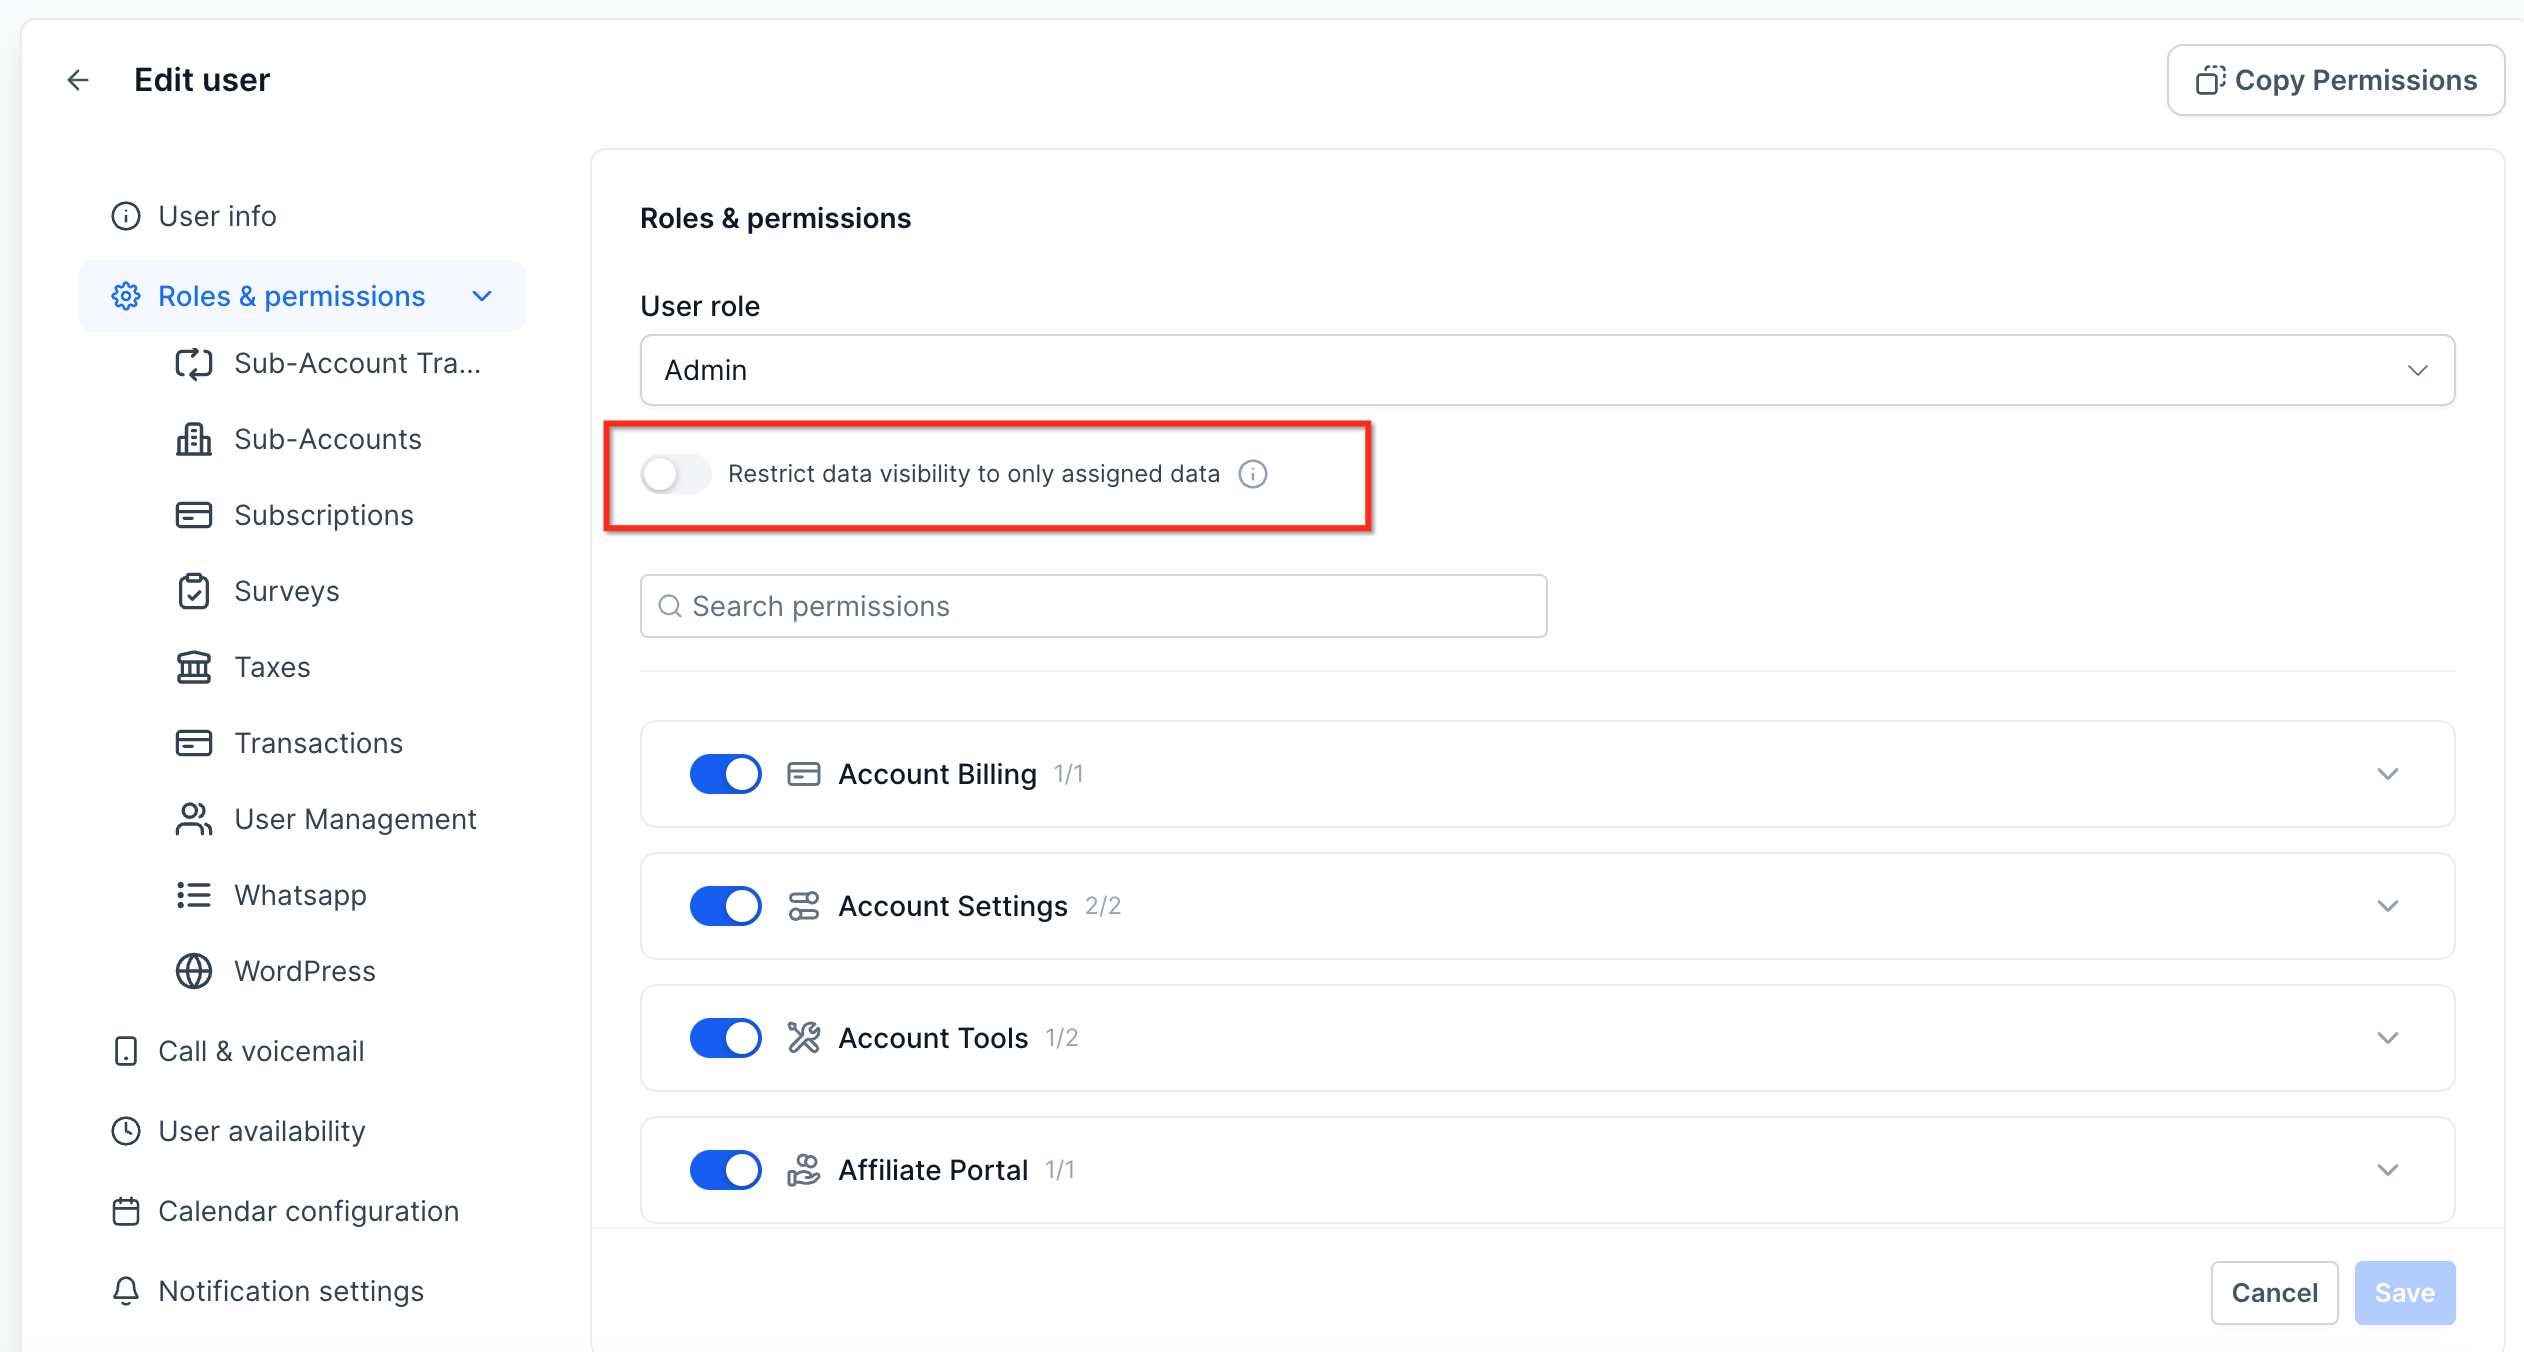The height and width of the screenshot is (1352, 2524).
Task: Expand the Account Settings section chevron
Action: click(x=2388, y=906)
